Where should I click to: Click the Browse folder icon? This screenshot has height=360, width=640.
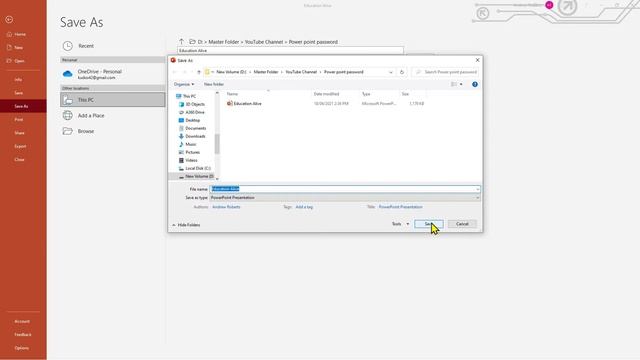point(68,131)
